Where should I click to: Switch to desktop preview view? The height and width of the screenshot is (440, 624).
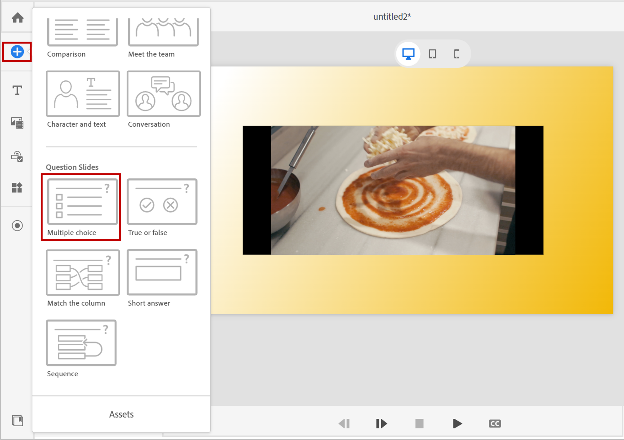point(408,54)
